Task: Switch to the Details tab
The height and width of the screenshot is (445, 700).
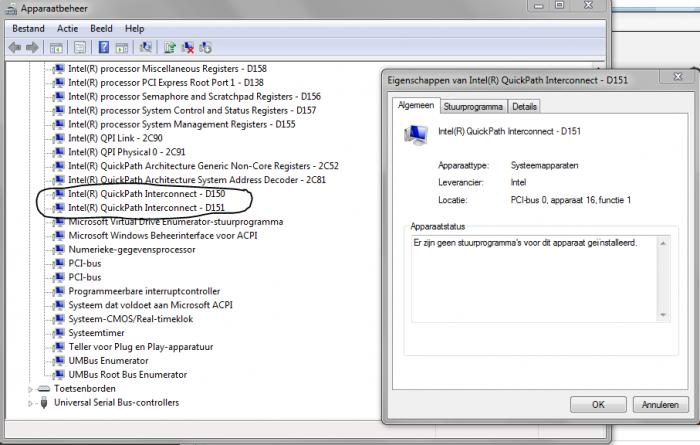Action: (524, 107)
